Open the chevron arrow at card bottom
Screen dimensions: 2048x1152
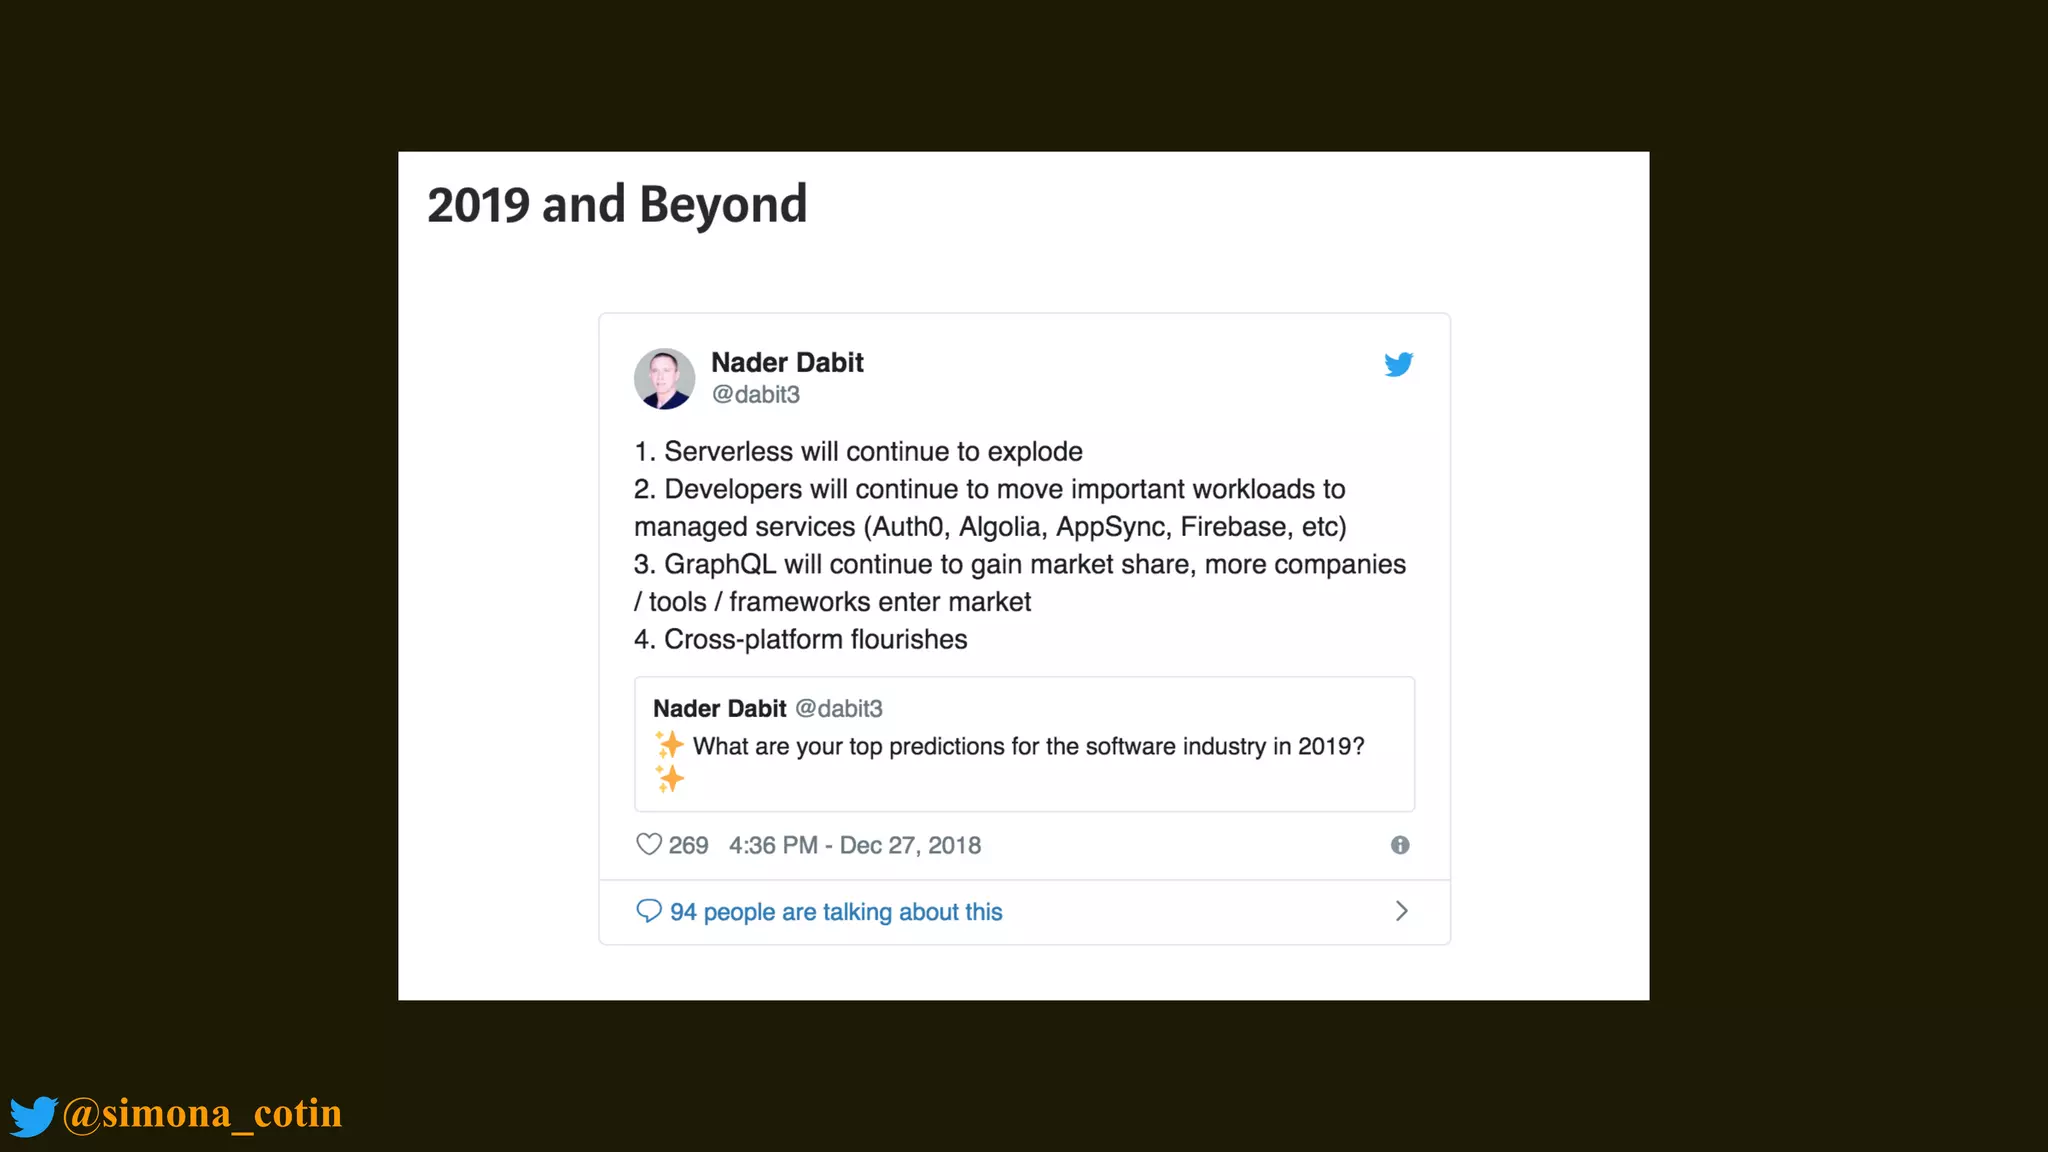pos(1401,911)
